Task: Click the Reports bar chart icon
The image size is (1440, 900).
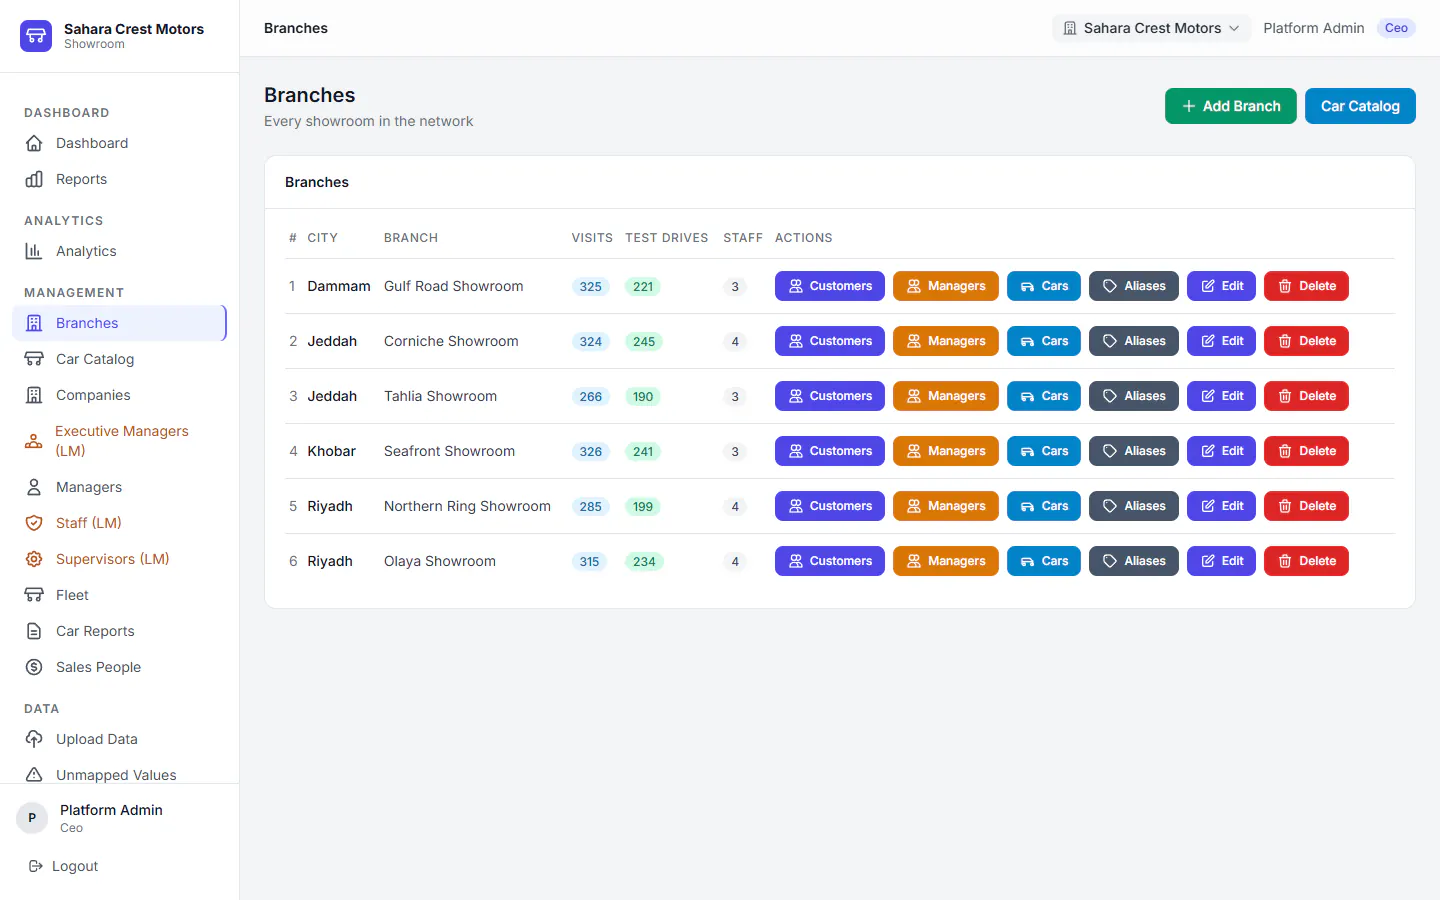Action: click(34, 179)
